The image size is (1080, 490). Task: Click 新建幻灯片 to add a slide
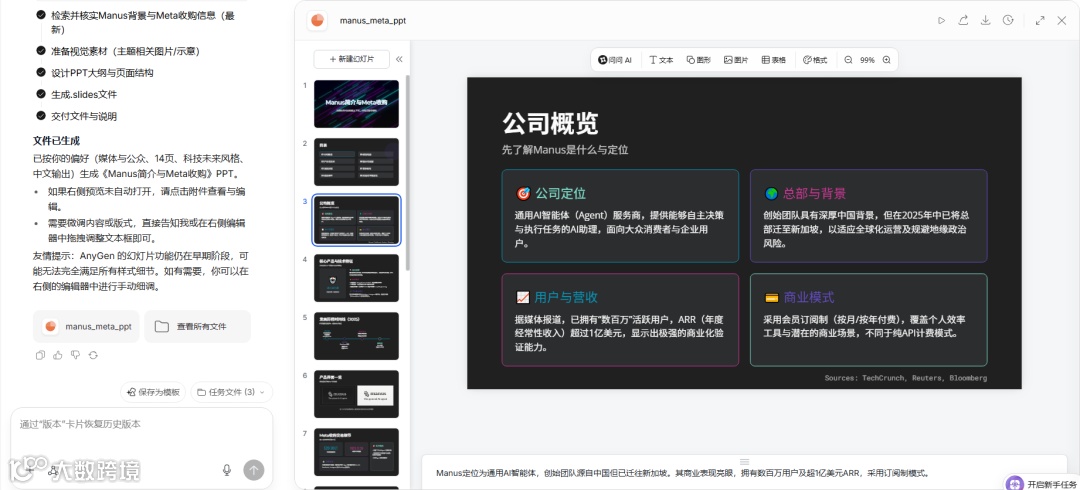351,59
